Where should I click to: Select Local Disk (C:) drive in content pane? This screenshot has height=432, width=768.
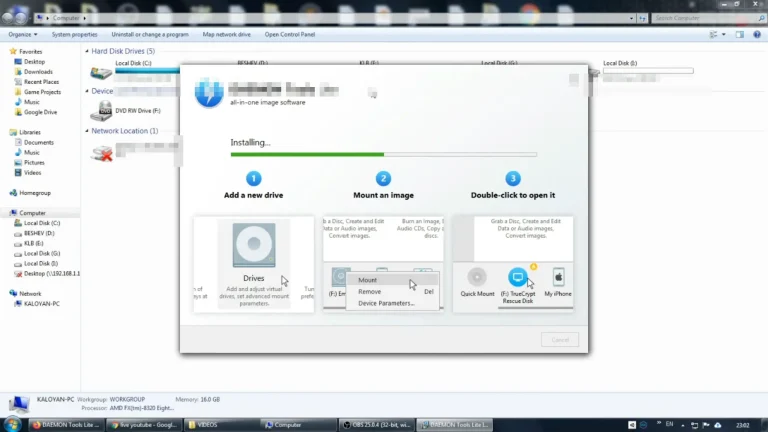point(101,72)
